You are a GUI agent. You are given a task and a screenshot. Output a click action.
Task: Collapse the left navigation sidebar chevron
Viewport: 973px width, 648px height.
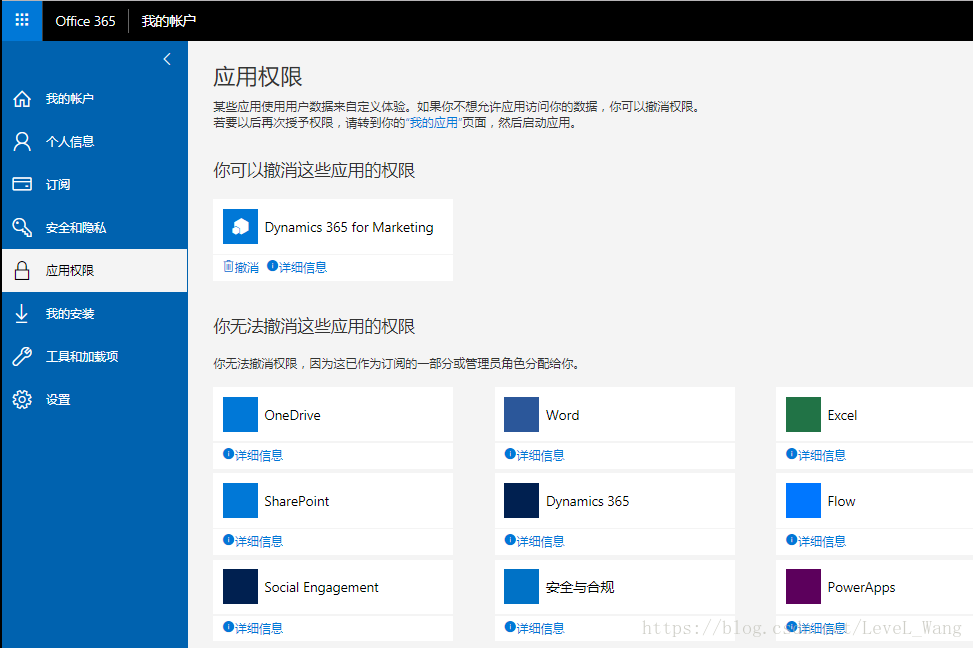click(x=167, y=59)
